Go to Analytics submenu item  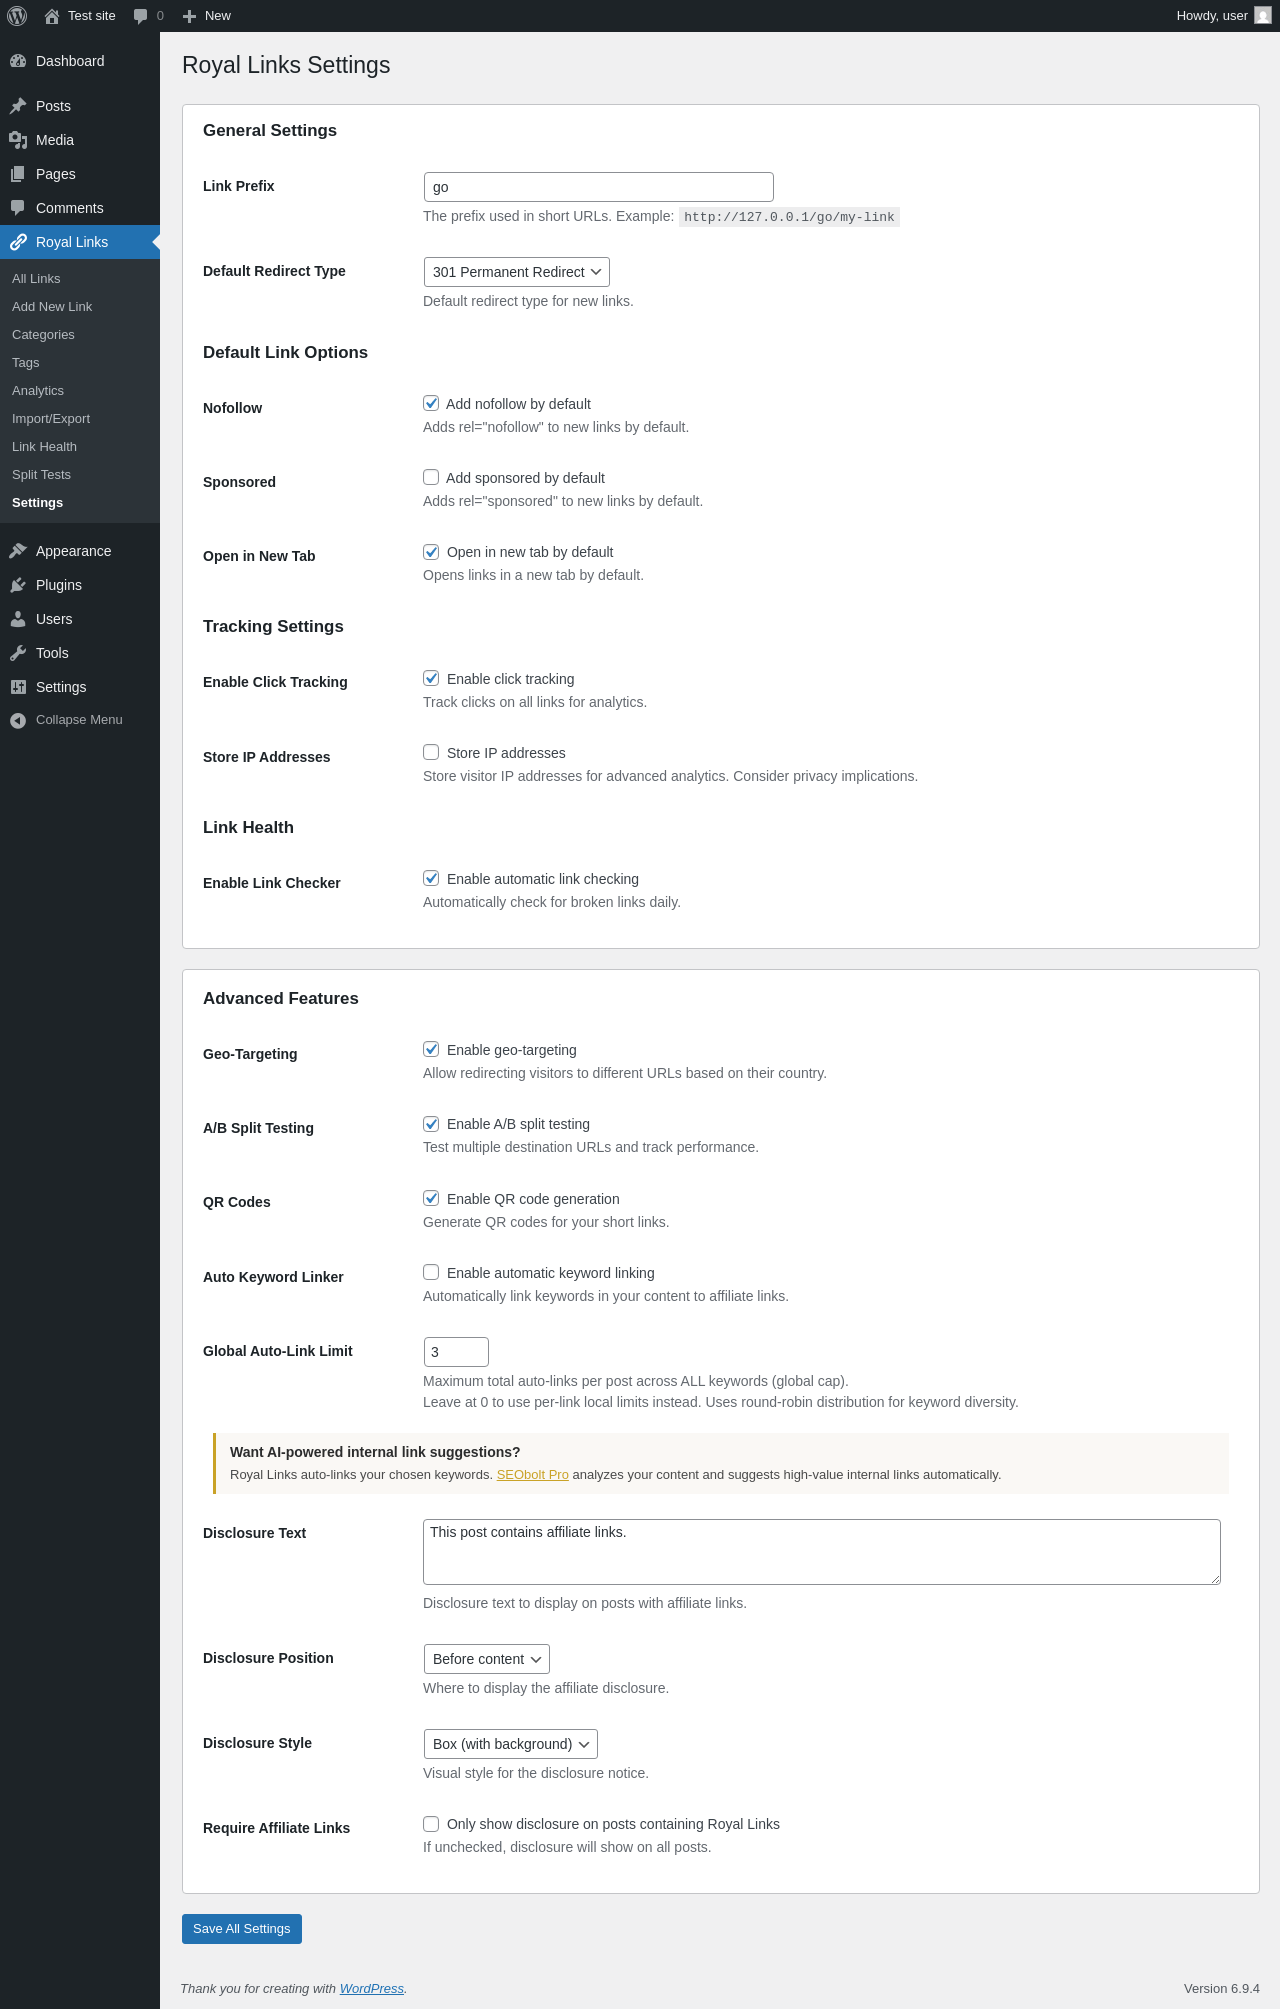click(38, 391)
